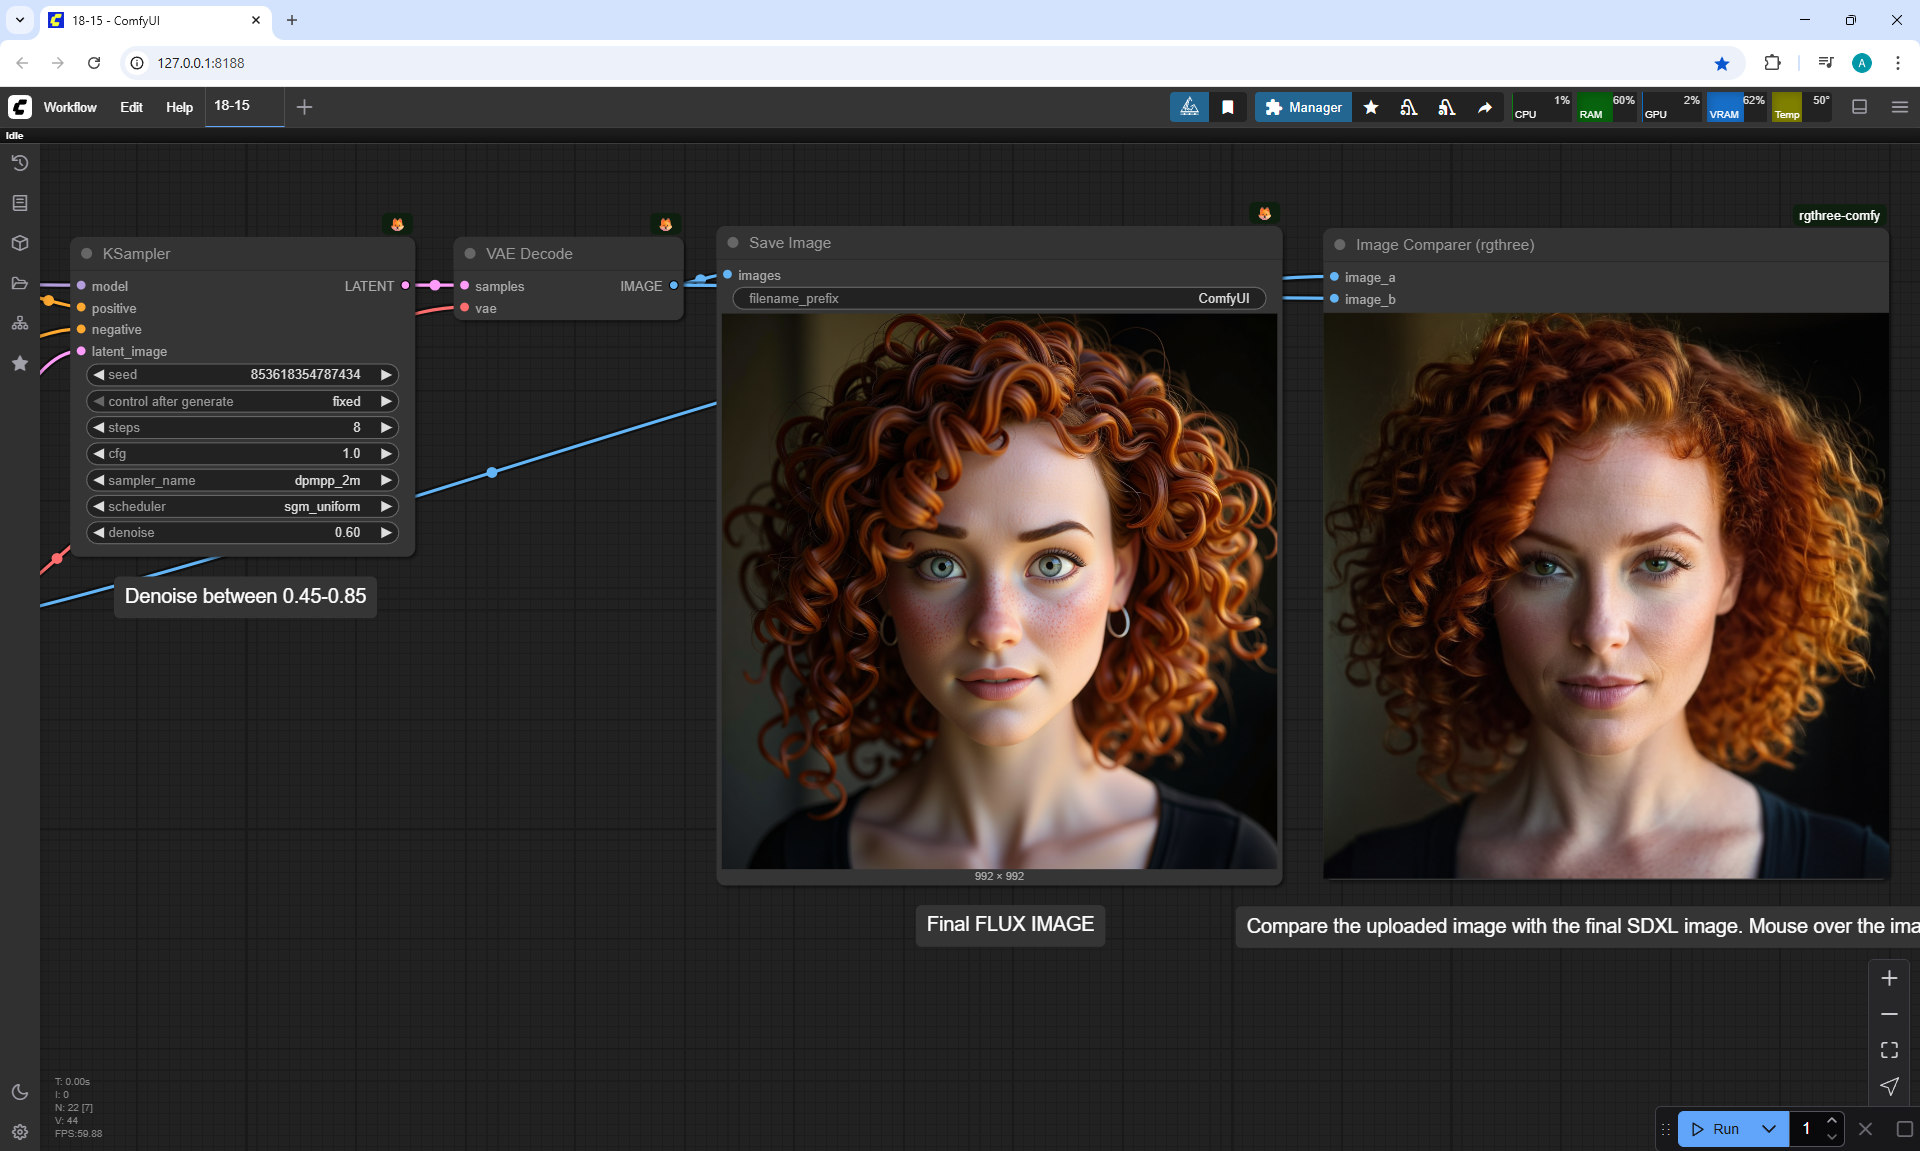Open the model library tree icon
The image size is (1920, 1151).
click(20, 323)
